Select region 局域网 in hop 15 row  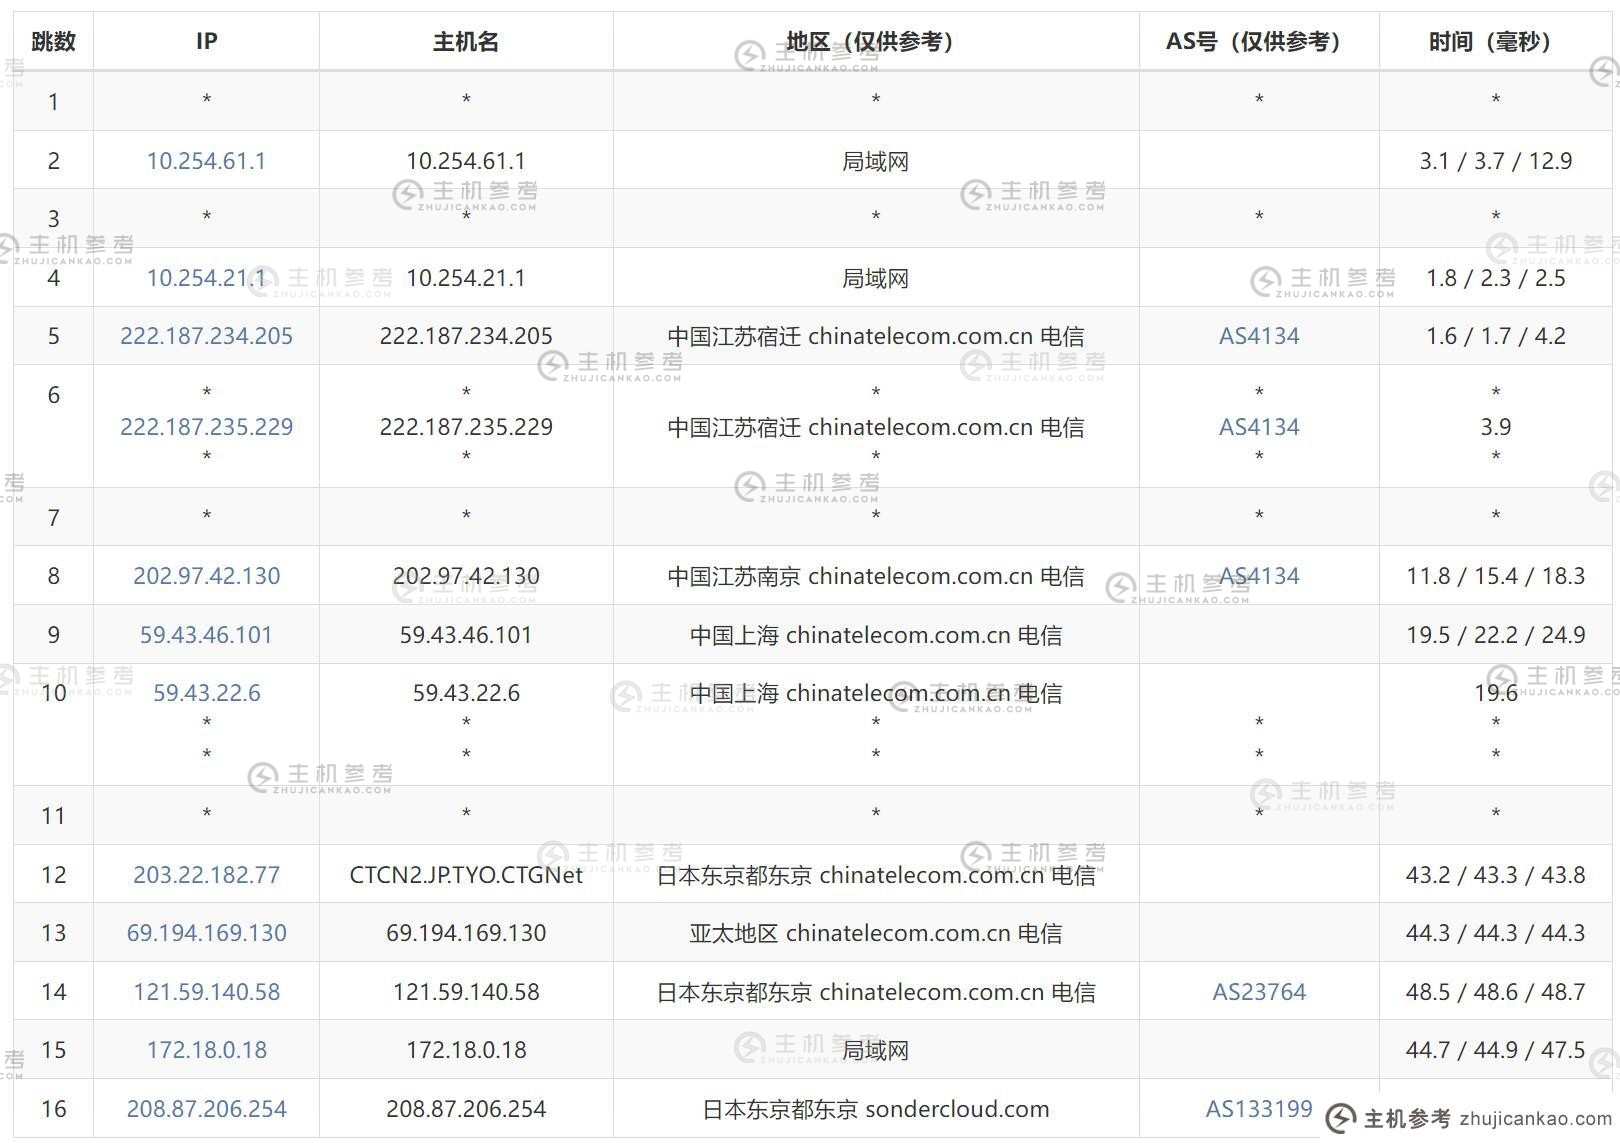(x=876, y=1050)
